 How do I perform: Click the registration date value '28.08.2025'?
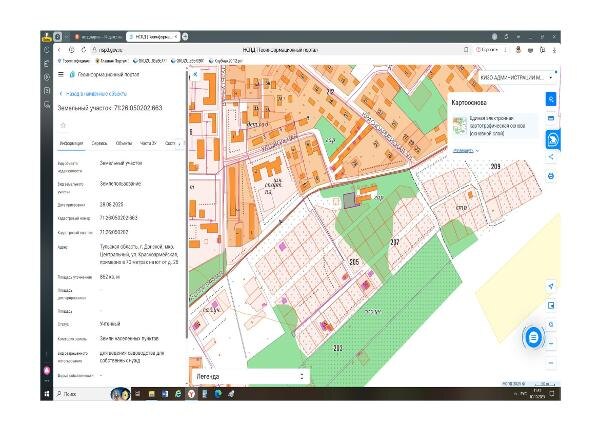pyautogui.click(x=111, y=204)
